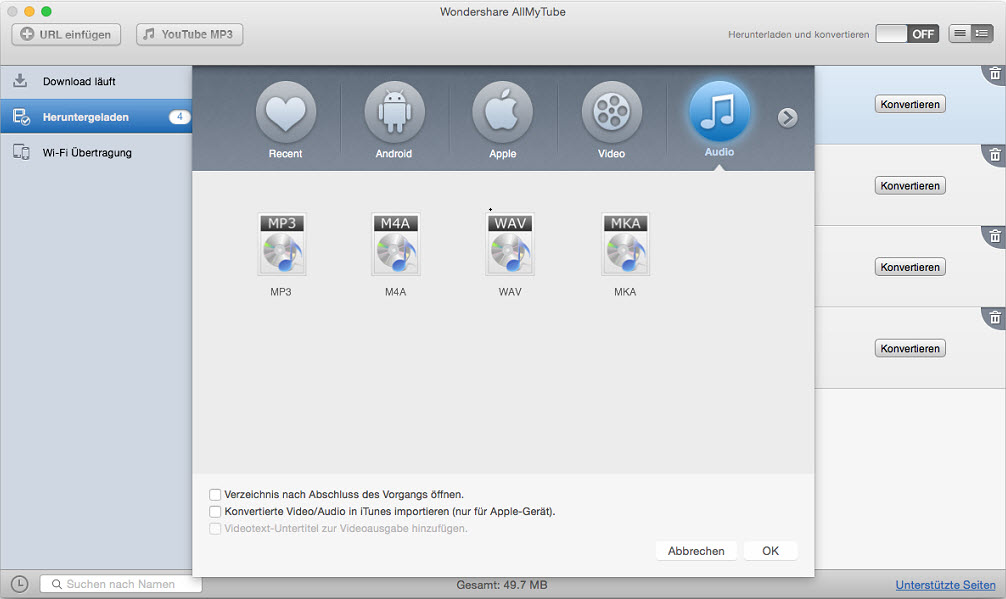Select the Apple device category icon
Screen dimensions: 1006x599
coord(502,112)
